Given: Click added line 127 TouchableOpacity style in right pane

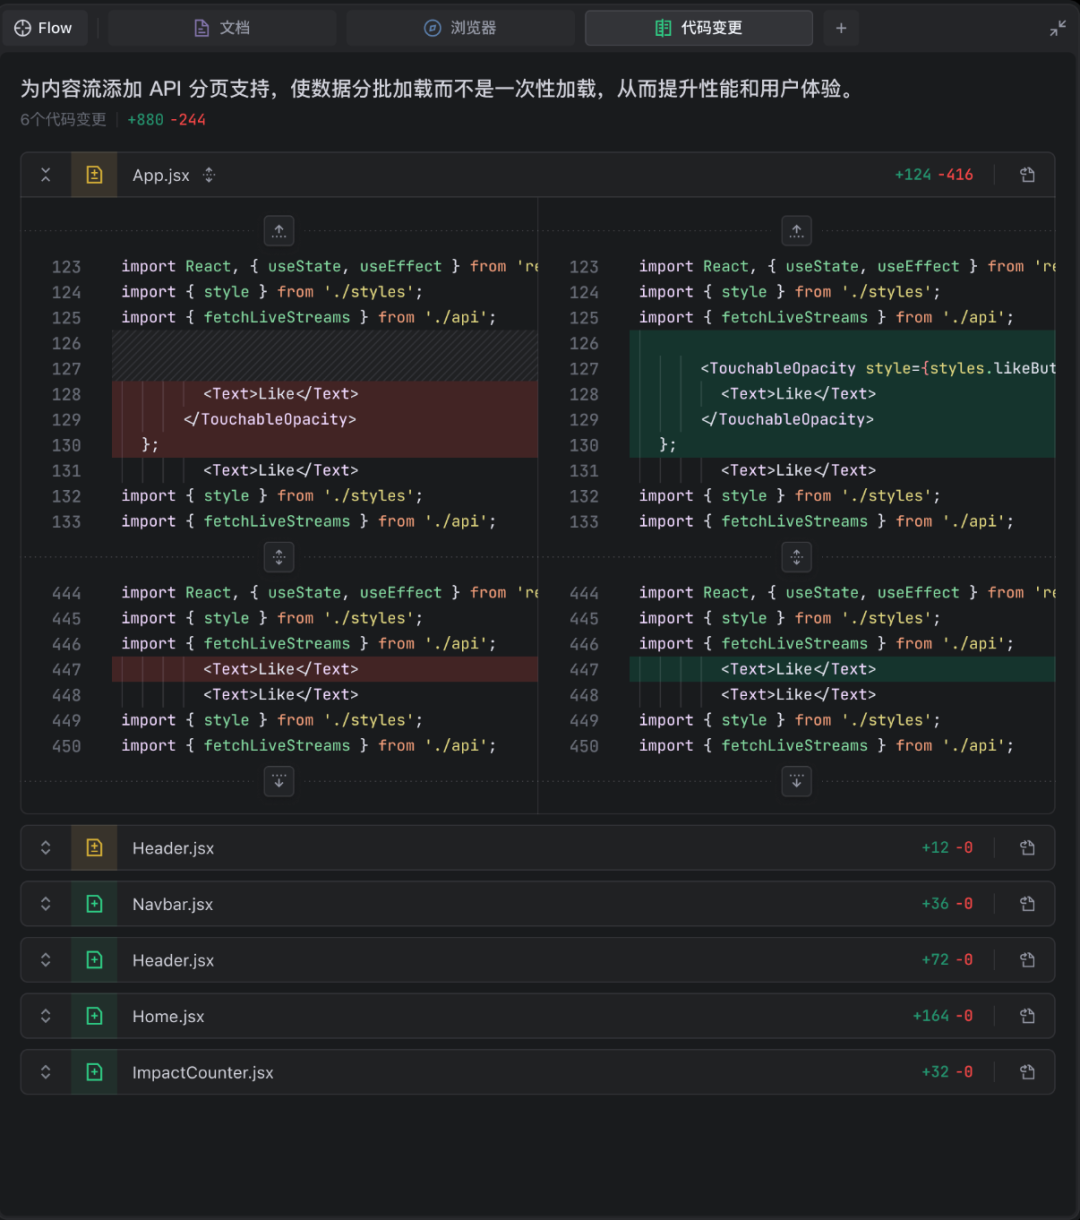Looking at the screenshot, I should pos(878,368).
